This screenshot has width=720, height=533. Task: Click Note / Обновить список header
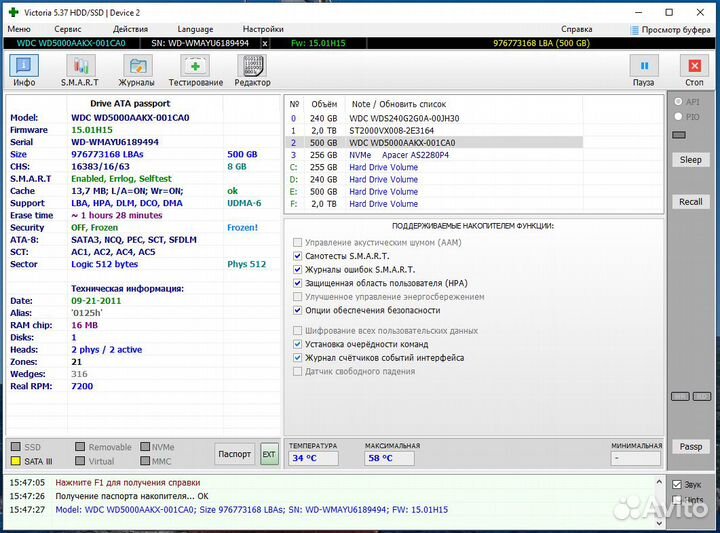399,104
